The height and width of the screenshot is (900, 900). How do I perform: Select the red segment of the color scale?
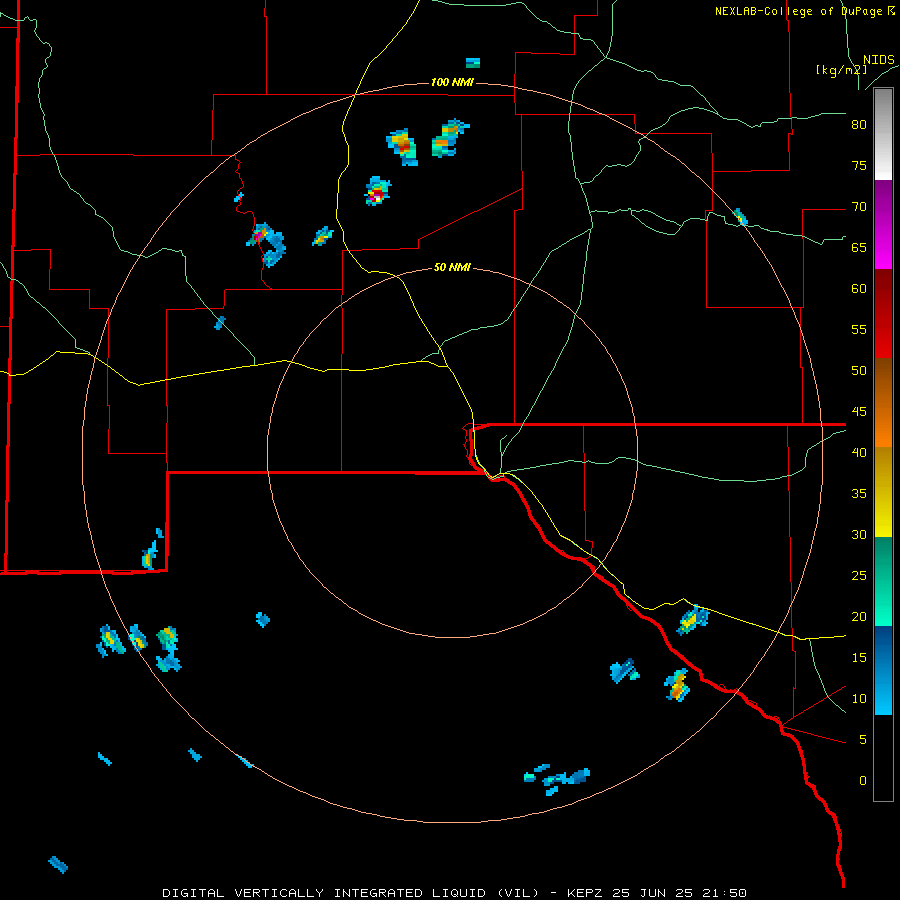pos(883,314)
